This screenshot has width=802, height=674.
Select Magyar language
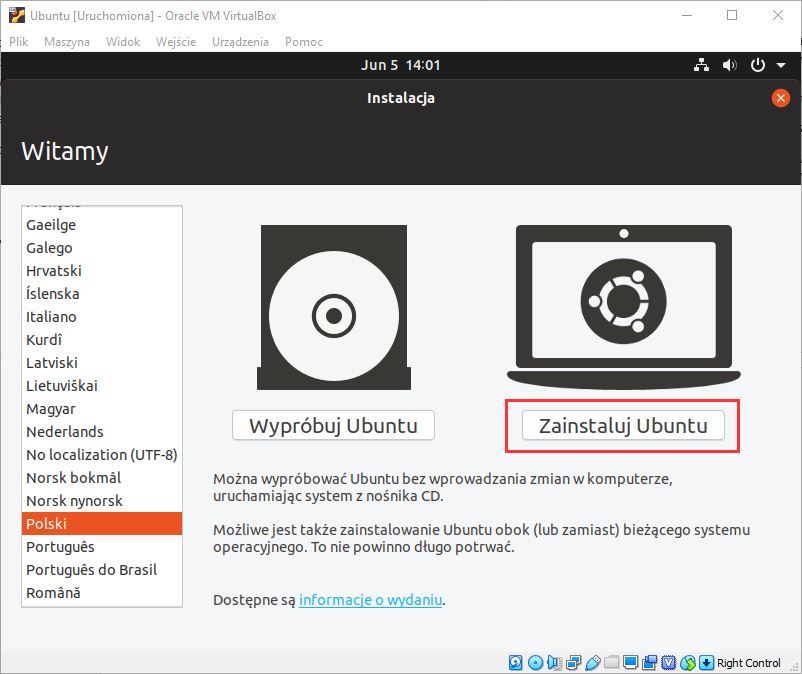pos(102,409)
